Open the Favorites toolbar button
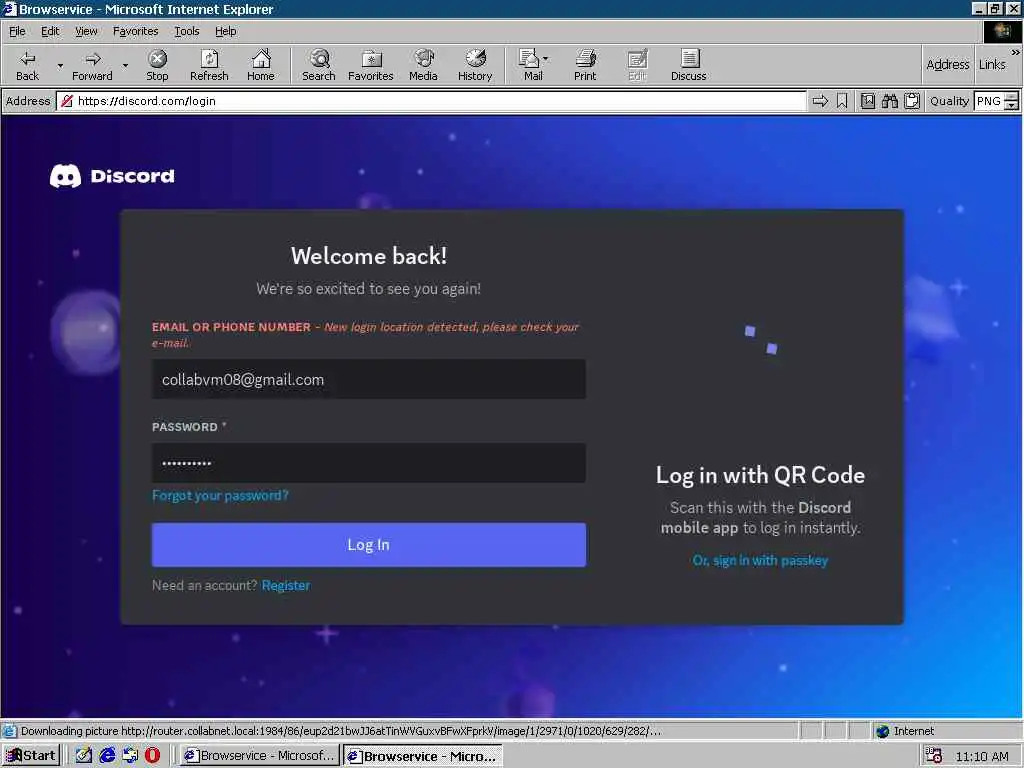 pyautogui.click(x=370, y=65)
